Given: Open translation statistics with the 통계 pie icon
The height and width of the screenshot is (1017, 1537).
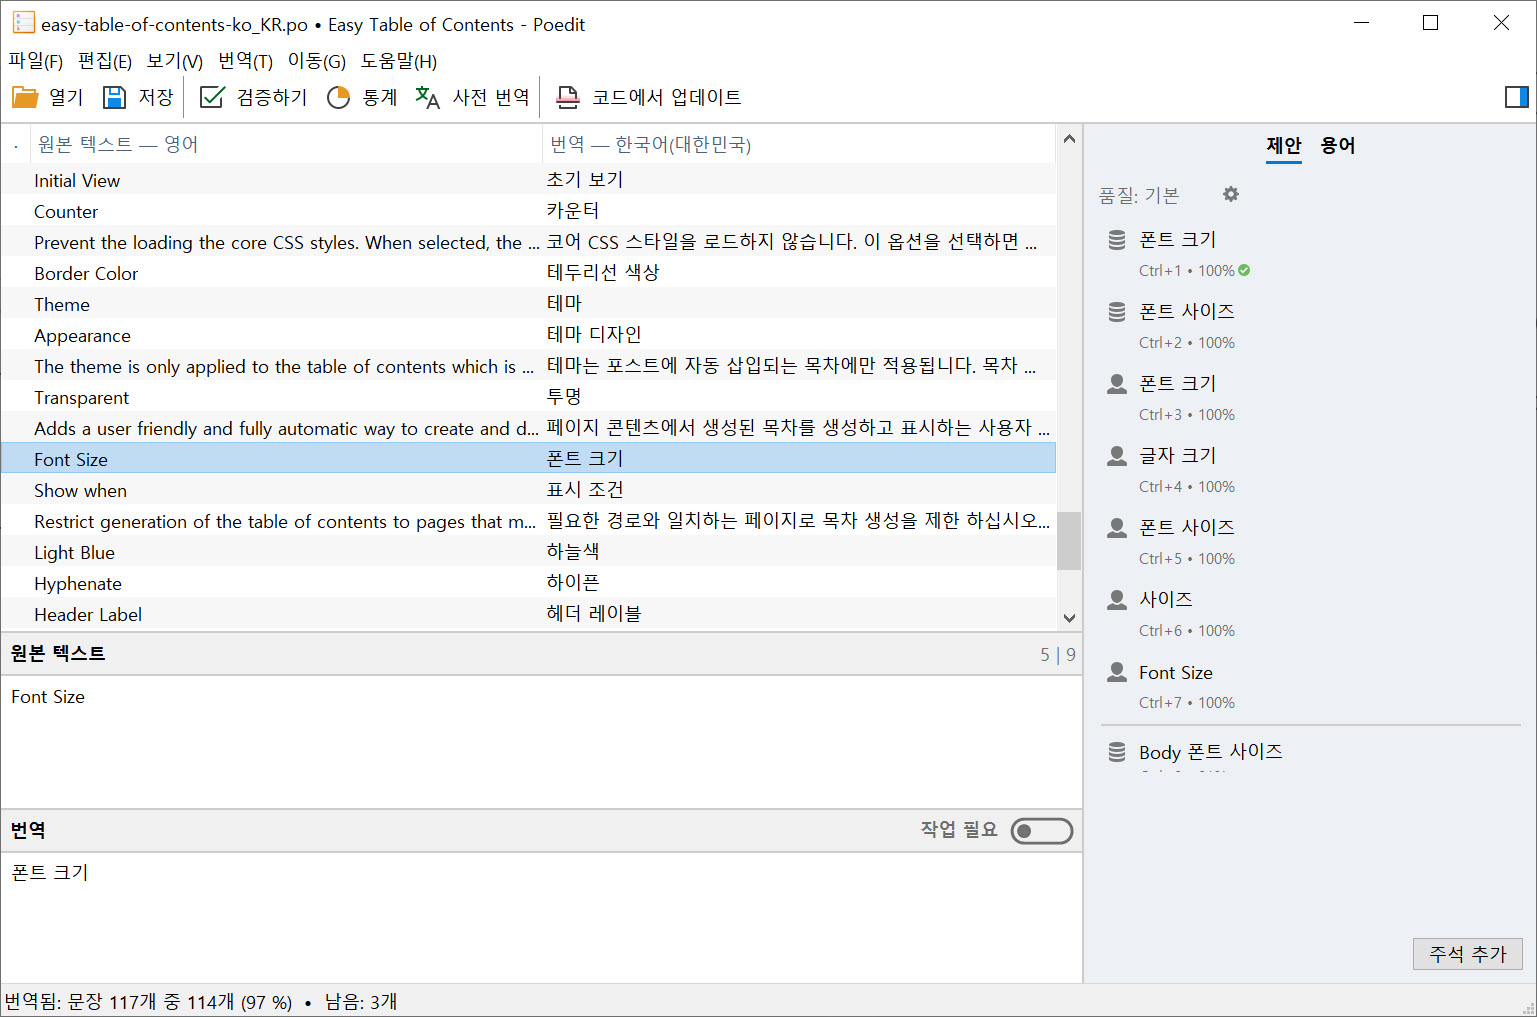Looking at the screenshot, I should tap(338, 96).
